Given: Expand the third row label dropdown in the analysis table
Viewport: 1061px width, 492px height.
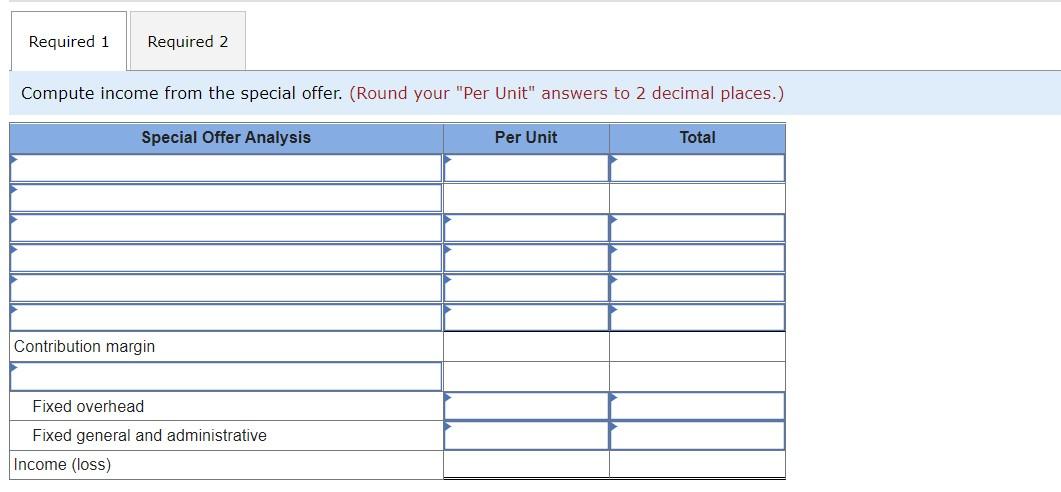Looking at the screenshot, I should 226,227.
